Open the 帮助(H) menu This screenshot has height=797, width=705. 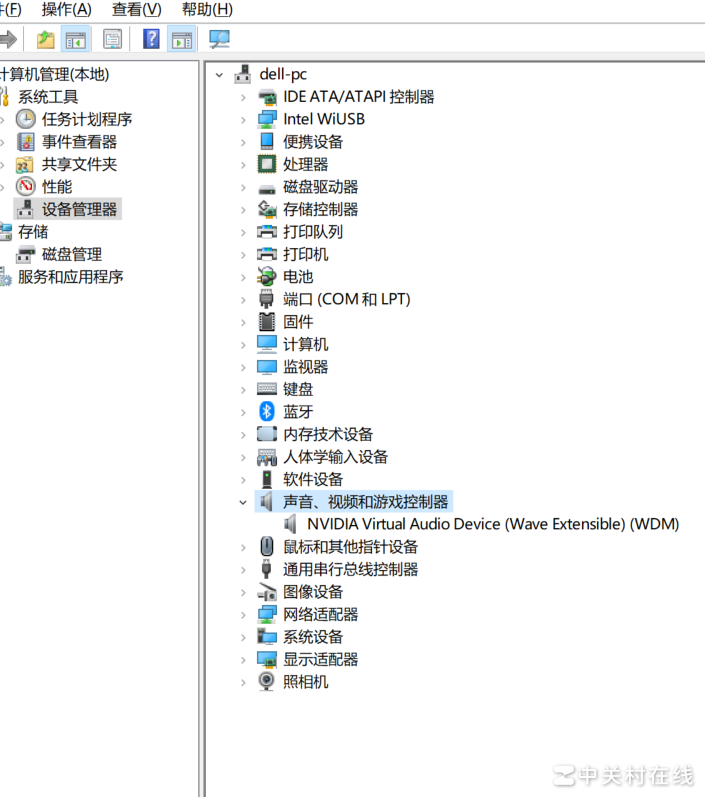coord(207,9)
